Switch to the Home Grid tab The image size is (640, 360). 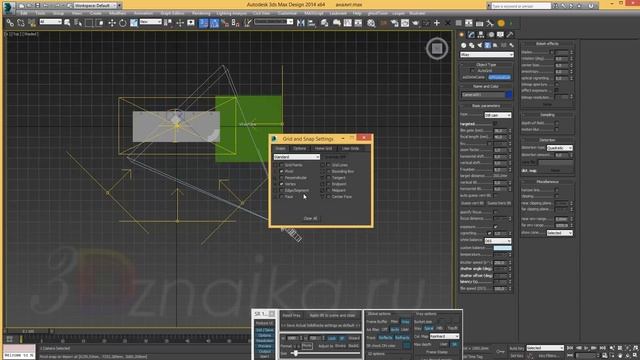[323, 149]
